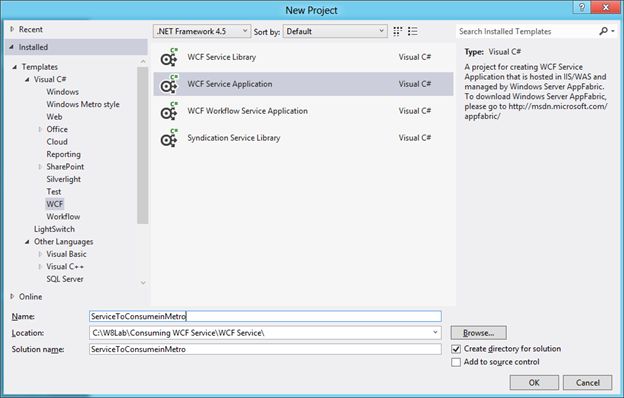Select Workflow template category
Viewport: 624px width, 398px height.
pos(63,217)
